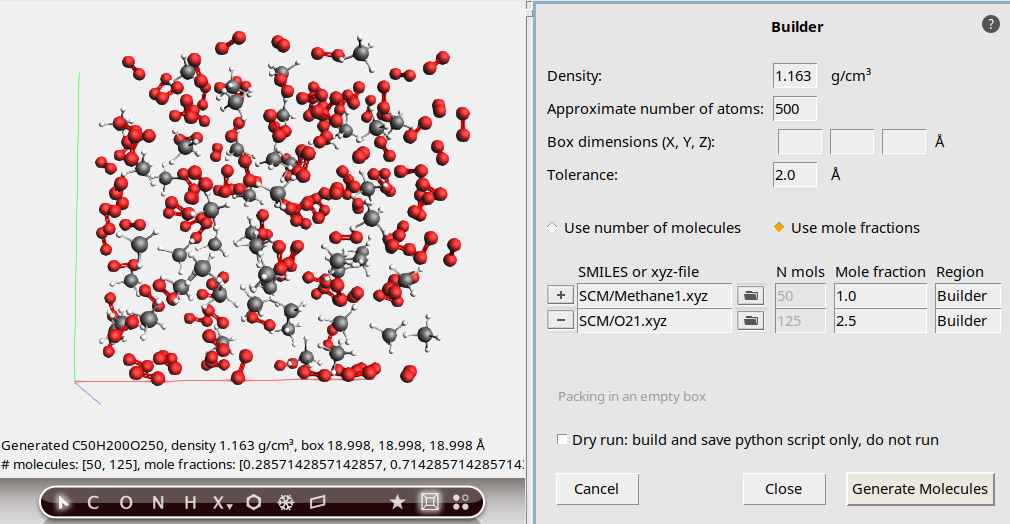The height and width of the screenshot is (524, 1010).
Task: Remove the O21.xyz row with minus button
Action: coord(561,321)
